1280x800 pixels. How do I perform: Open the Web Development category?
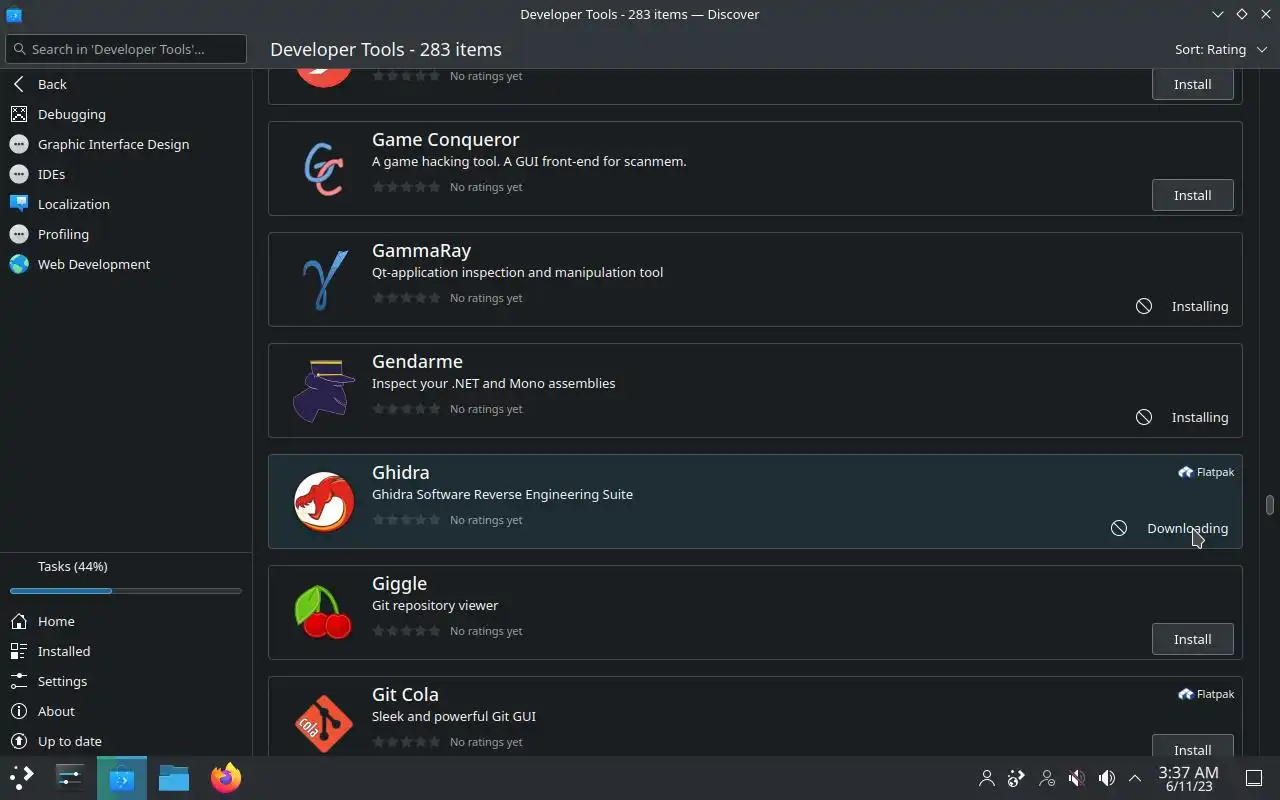click(126, 264)
